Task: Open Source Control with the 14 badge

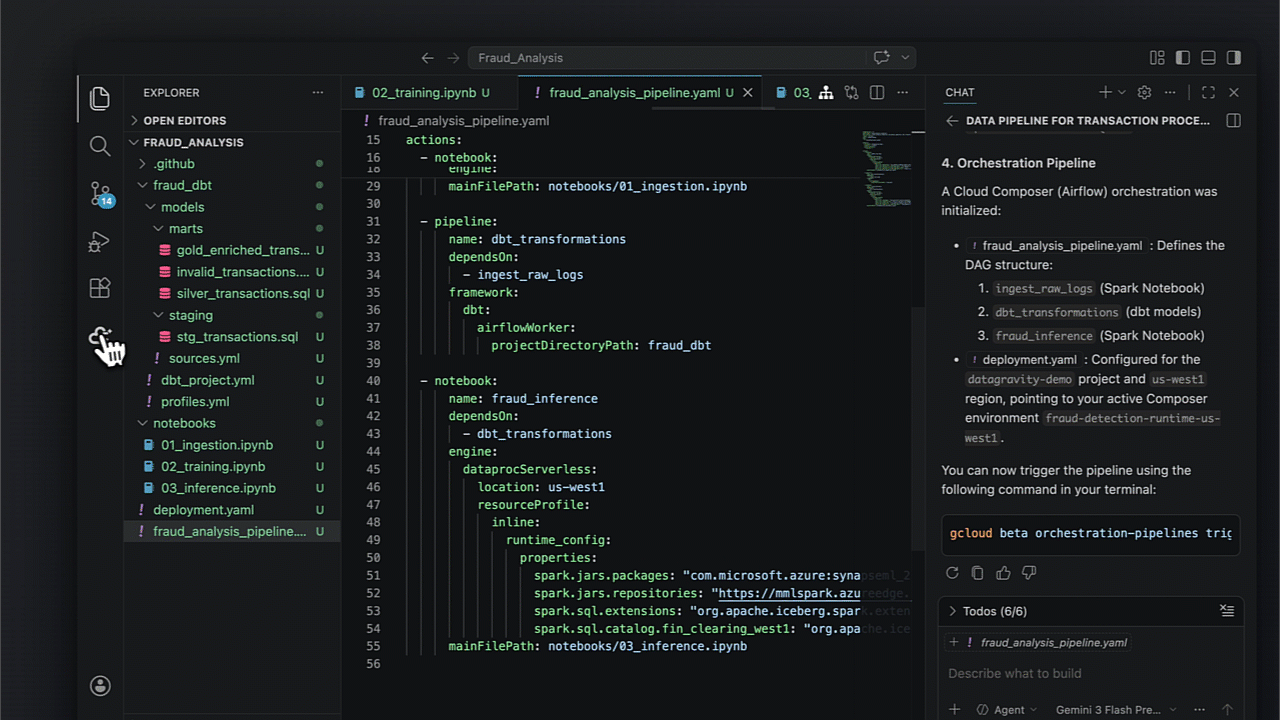Action: 100,193
